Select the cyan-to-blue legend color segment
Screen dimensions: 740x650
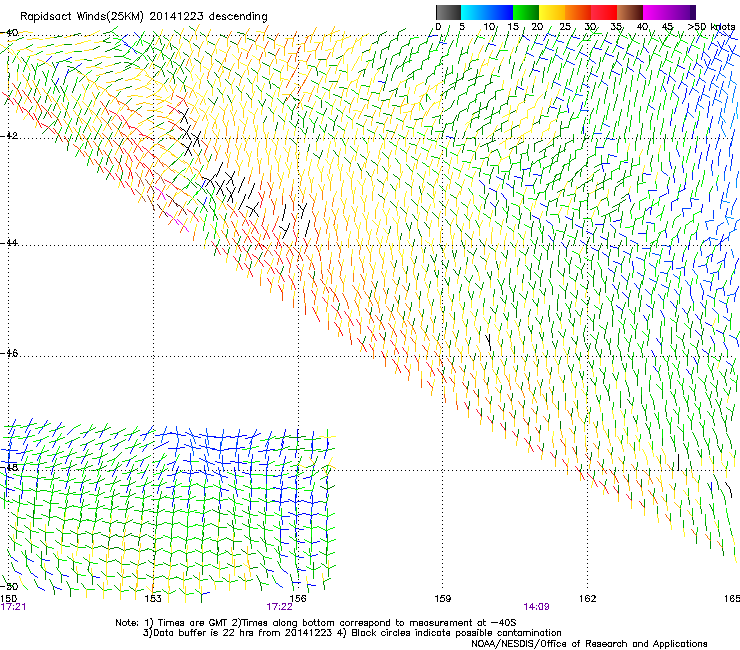tap(487, 12)
